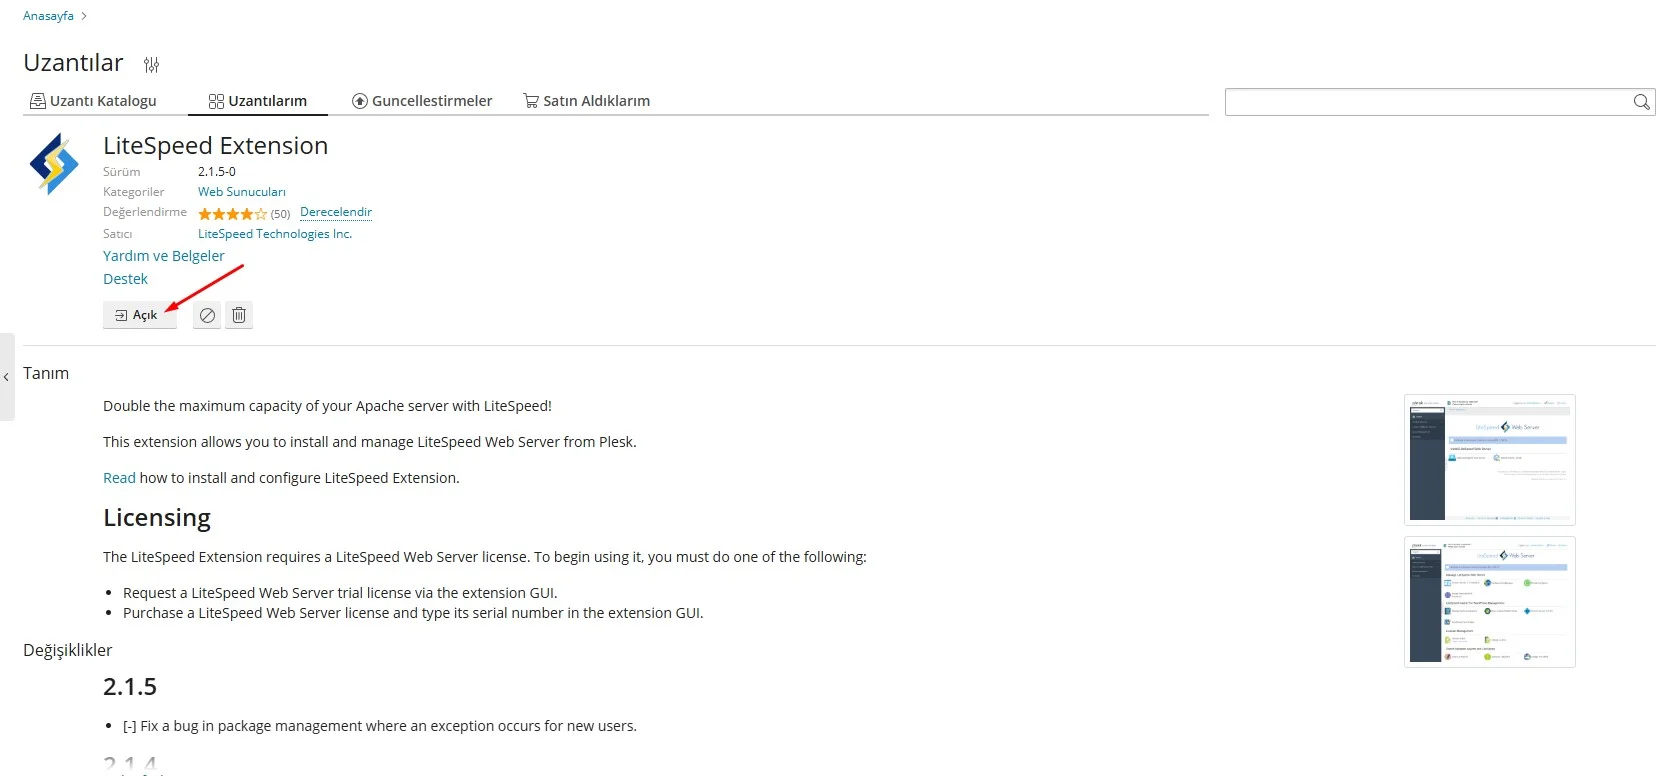
Task: Open the Web Sunucuları category link
Action: click(x=241, y=192)
